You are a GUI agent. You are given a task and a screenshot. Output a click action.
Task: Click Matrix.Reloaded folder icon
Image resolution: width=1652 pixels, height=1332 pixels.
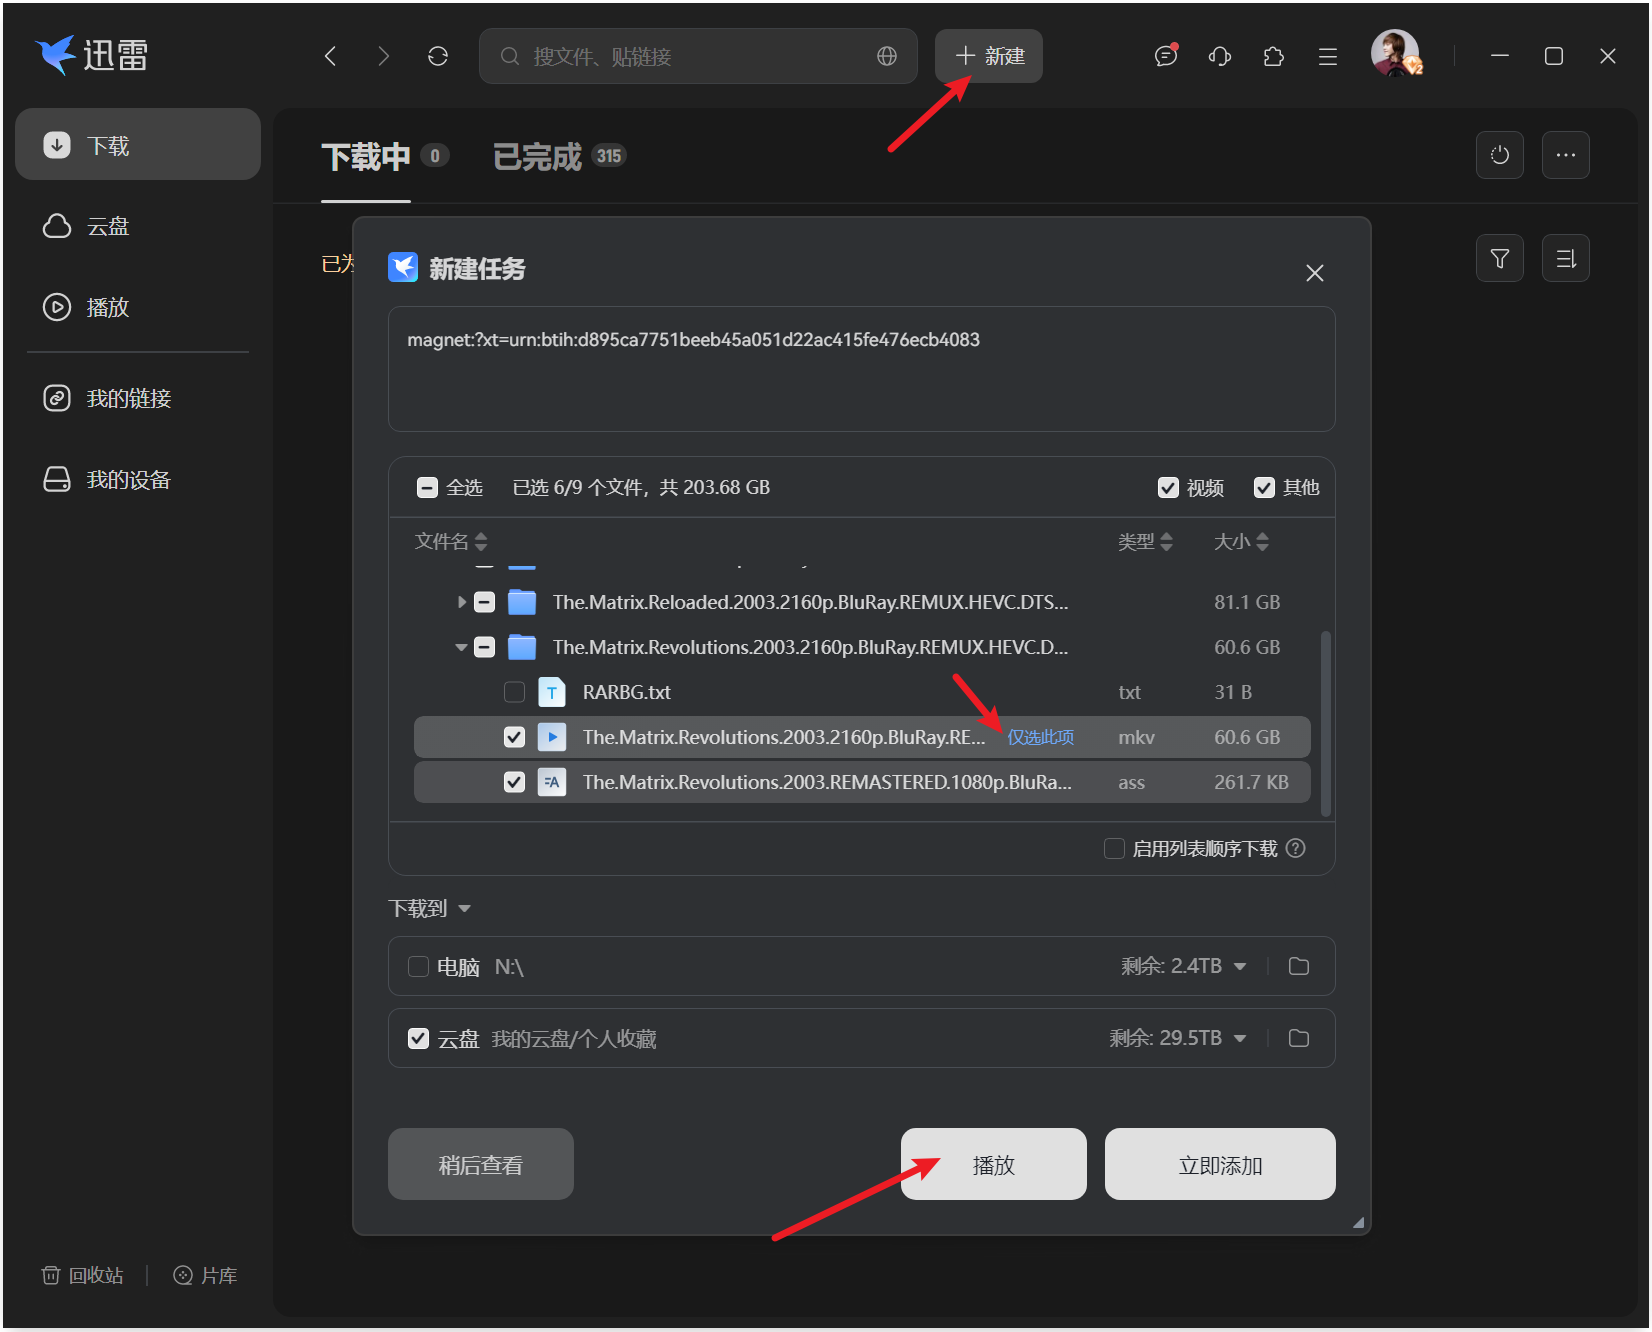pyautogui.click(x=522, y=602)
